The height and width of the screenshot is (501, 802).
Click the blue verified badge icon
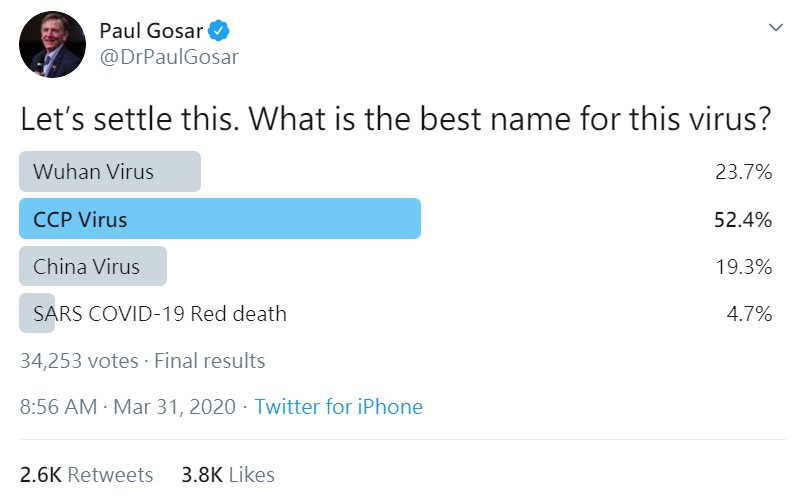(x=219, y=31)
